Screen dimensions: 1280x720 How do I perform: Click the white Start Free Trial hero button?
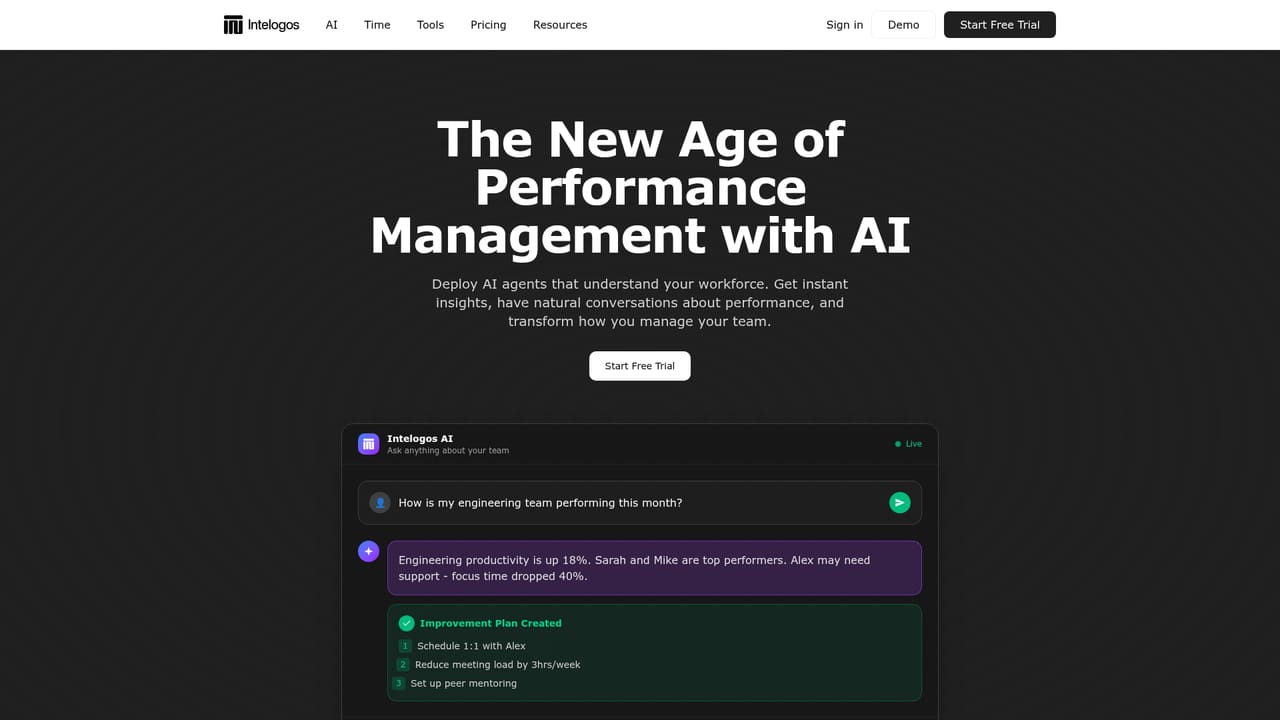pyautogui.click(x=640, y=366)
